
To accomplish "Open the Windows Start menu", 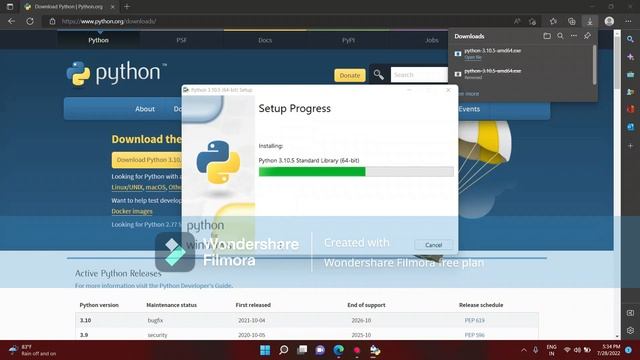I will coord(265,350).
